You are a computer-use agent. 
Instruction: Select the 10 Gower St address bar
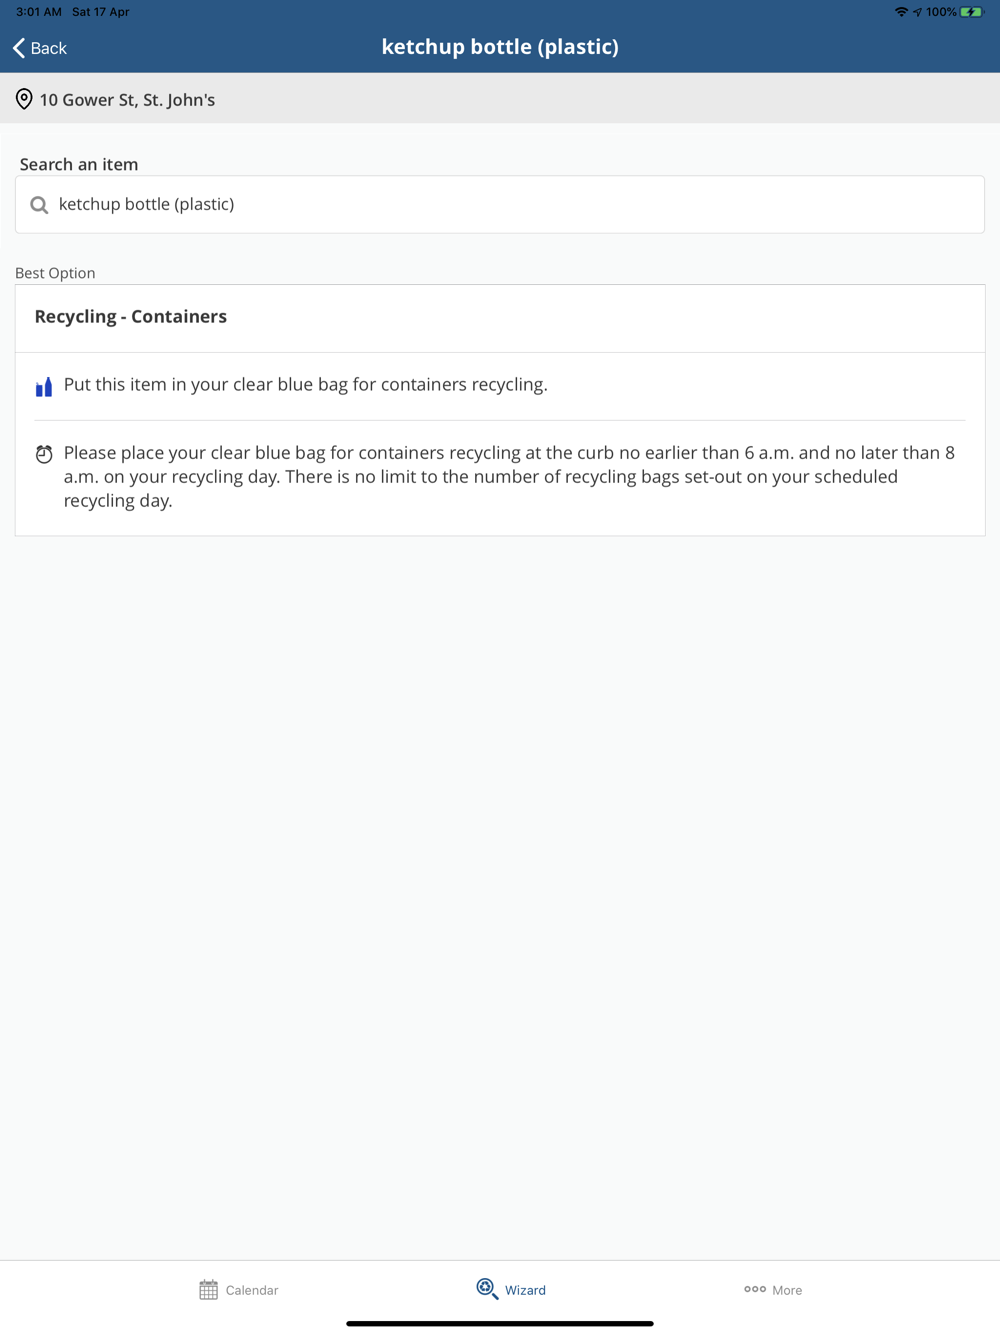[x=500, y=99]
